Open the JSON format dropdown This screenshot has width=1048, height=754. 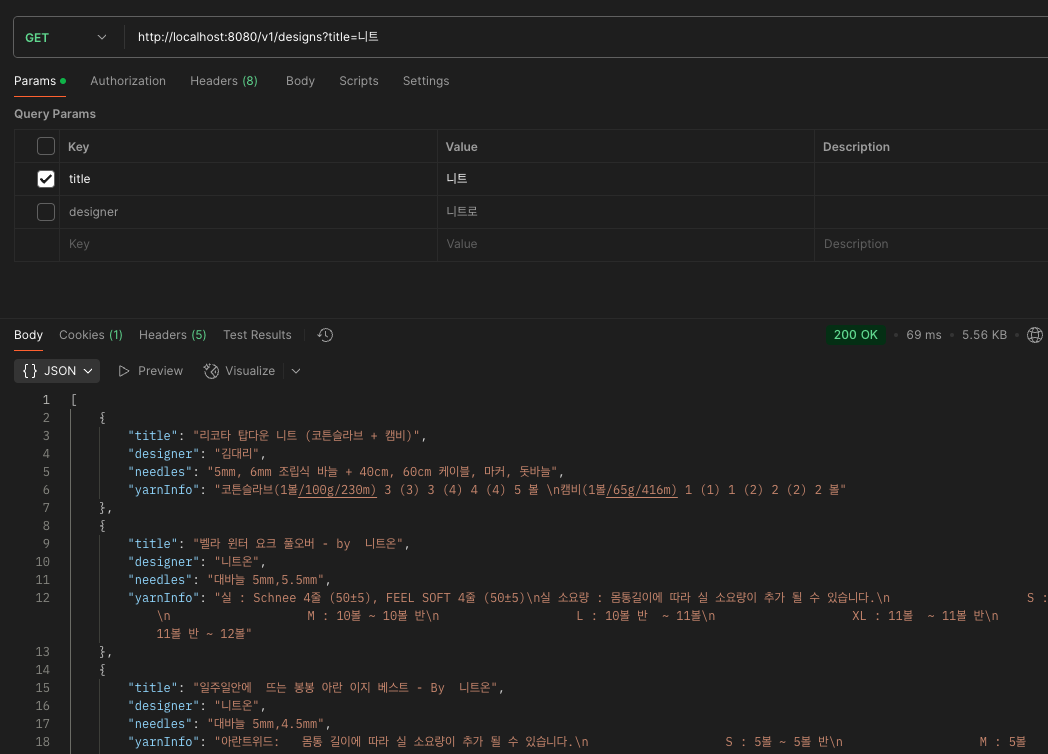pyautogui.click(x=57, y=371)
